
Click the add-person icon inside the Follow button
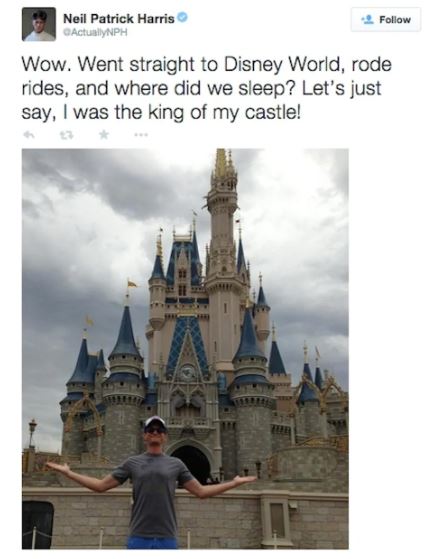tap(367, 19)
